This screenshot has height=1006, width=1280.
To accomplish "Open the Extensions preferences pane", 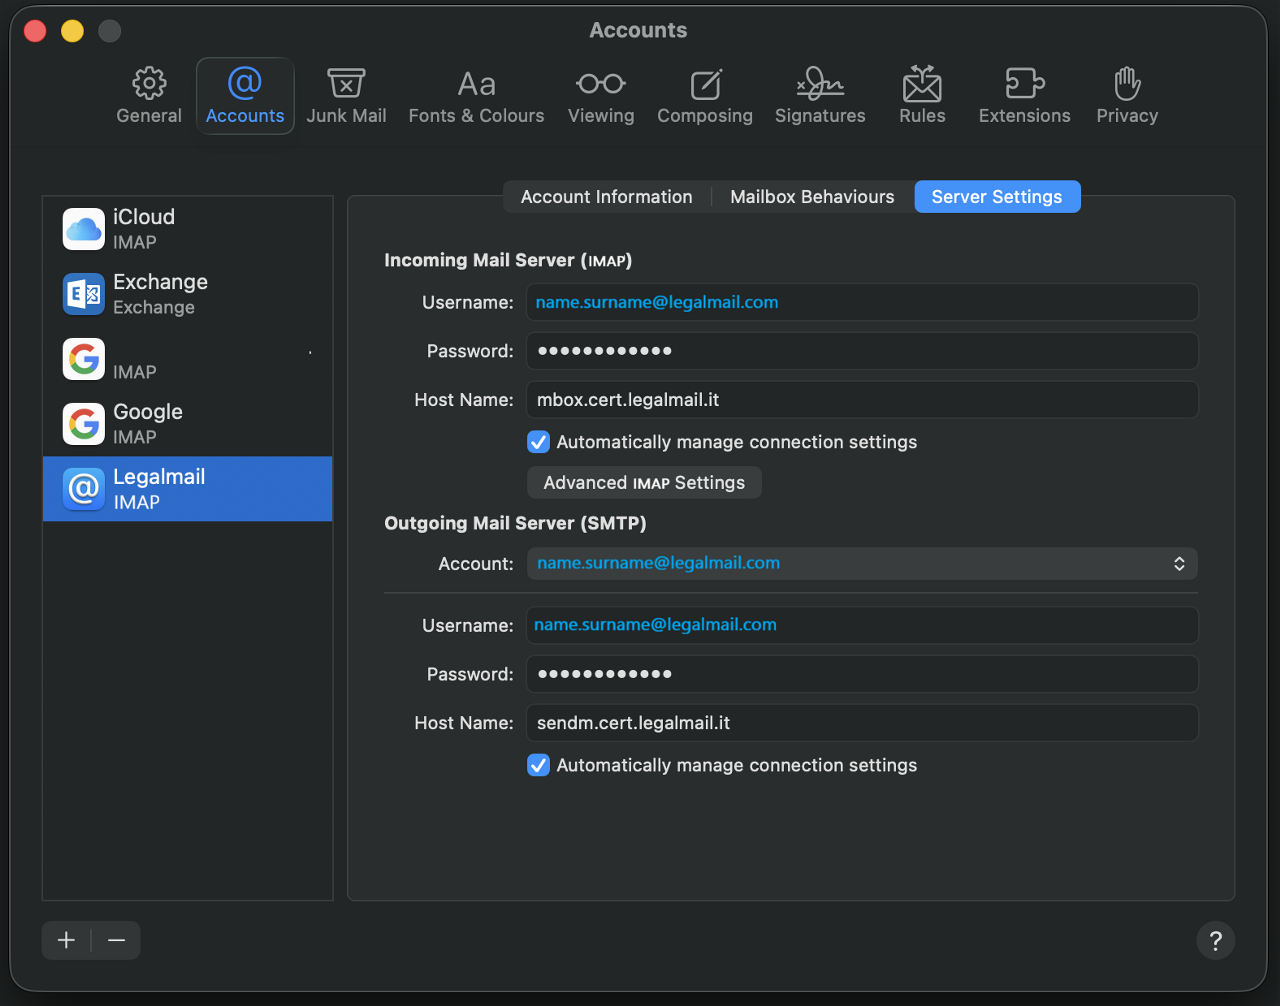I will (1024, 96).
